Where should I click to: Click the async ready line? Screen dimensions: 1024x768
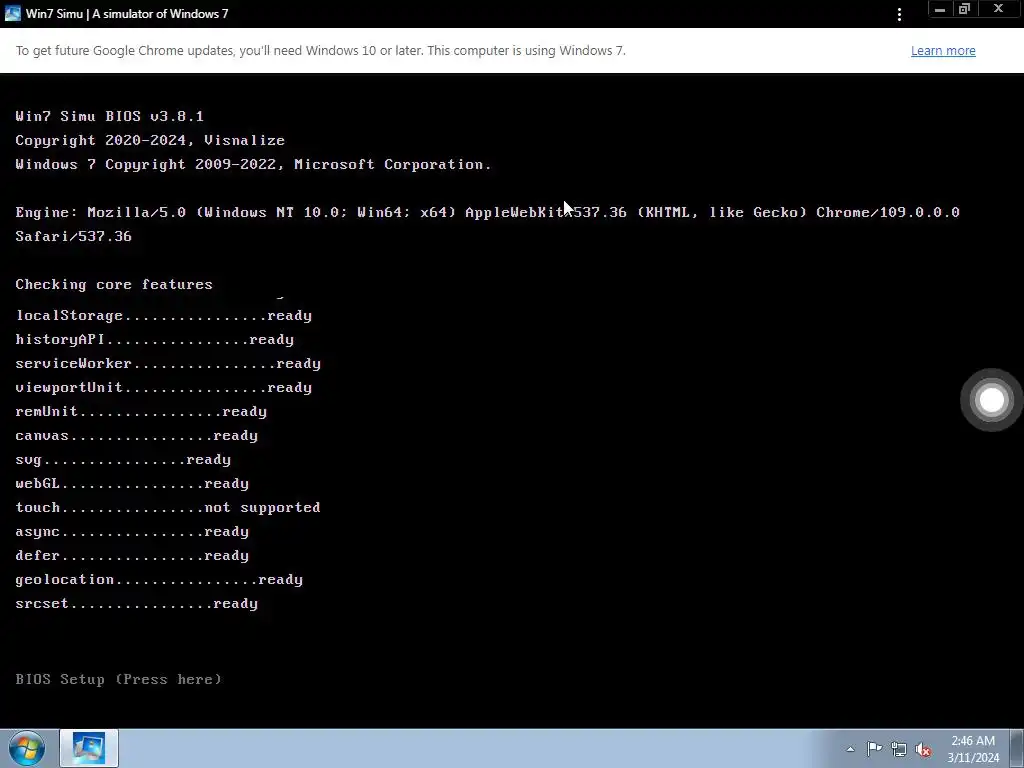click(132, 532)
